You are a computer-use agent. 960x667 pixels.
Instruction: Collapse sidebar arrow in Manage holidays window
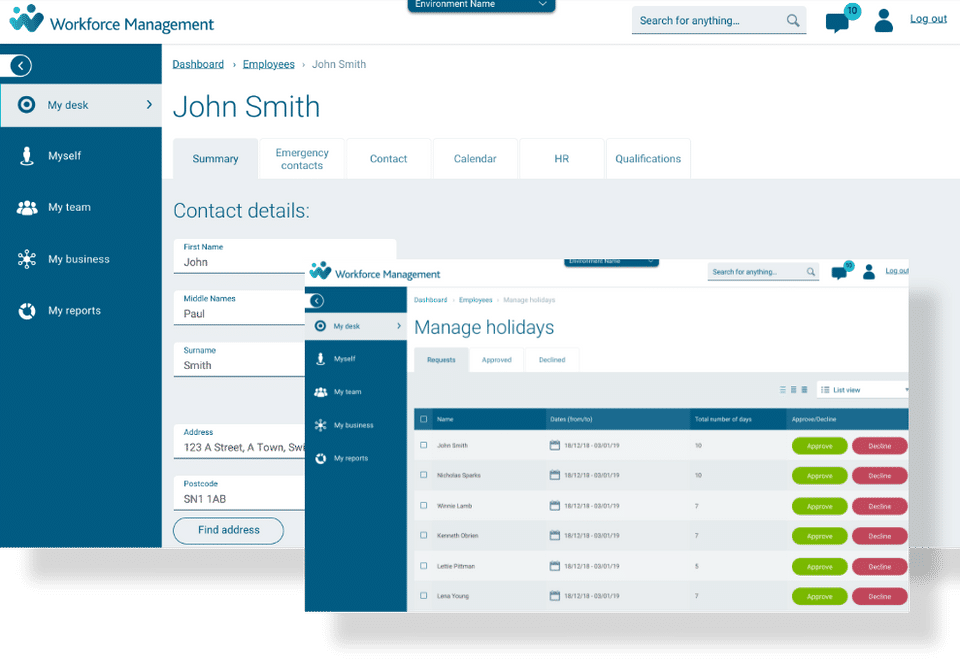317,301
